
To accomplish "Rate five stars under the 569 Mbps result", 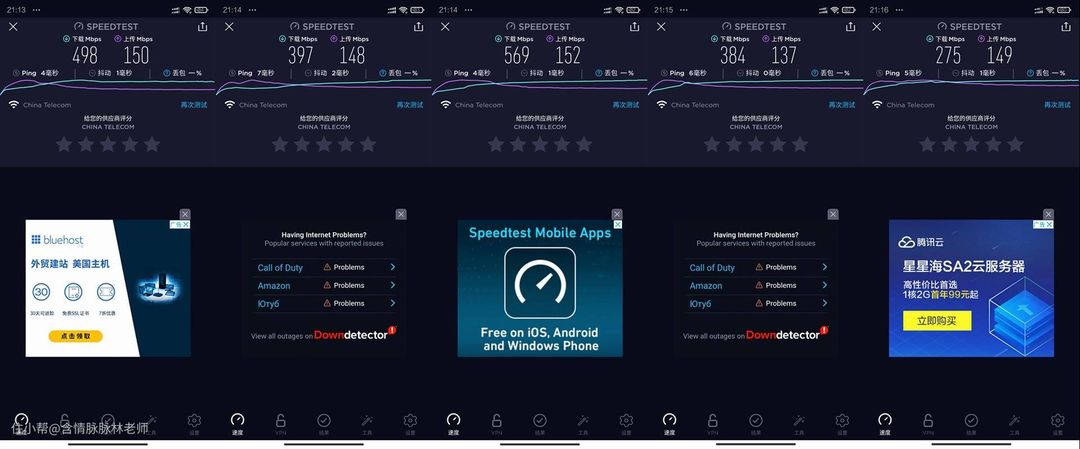I will click(x=584, y=145).
